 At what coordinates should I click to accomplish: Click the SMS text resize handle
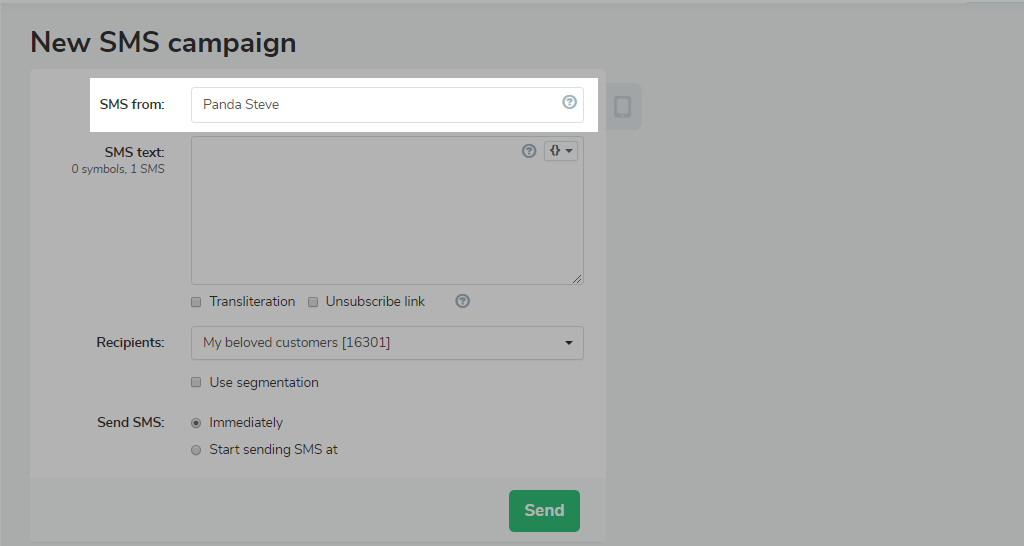(x=577, y=279)
